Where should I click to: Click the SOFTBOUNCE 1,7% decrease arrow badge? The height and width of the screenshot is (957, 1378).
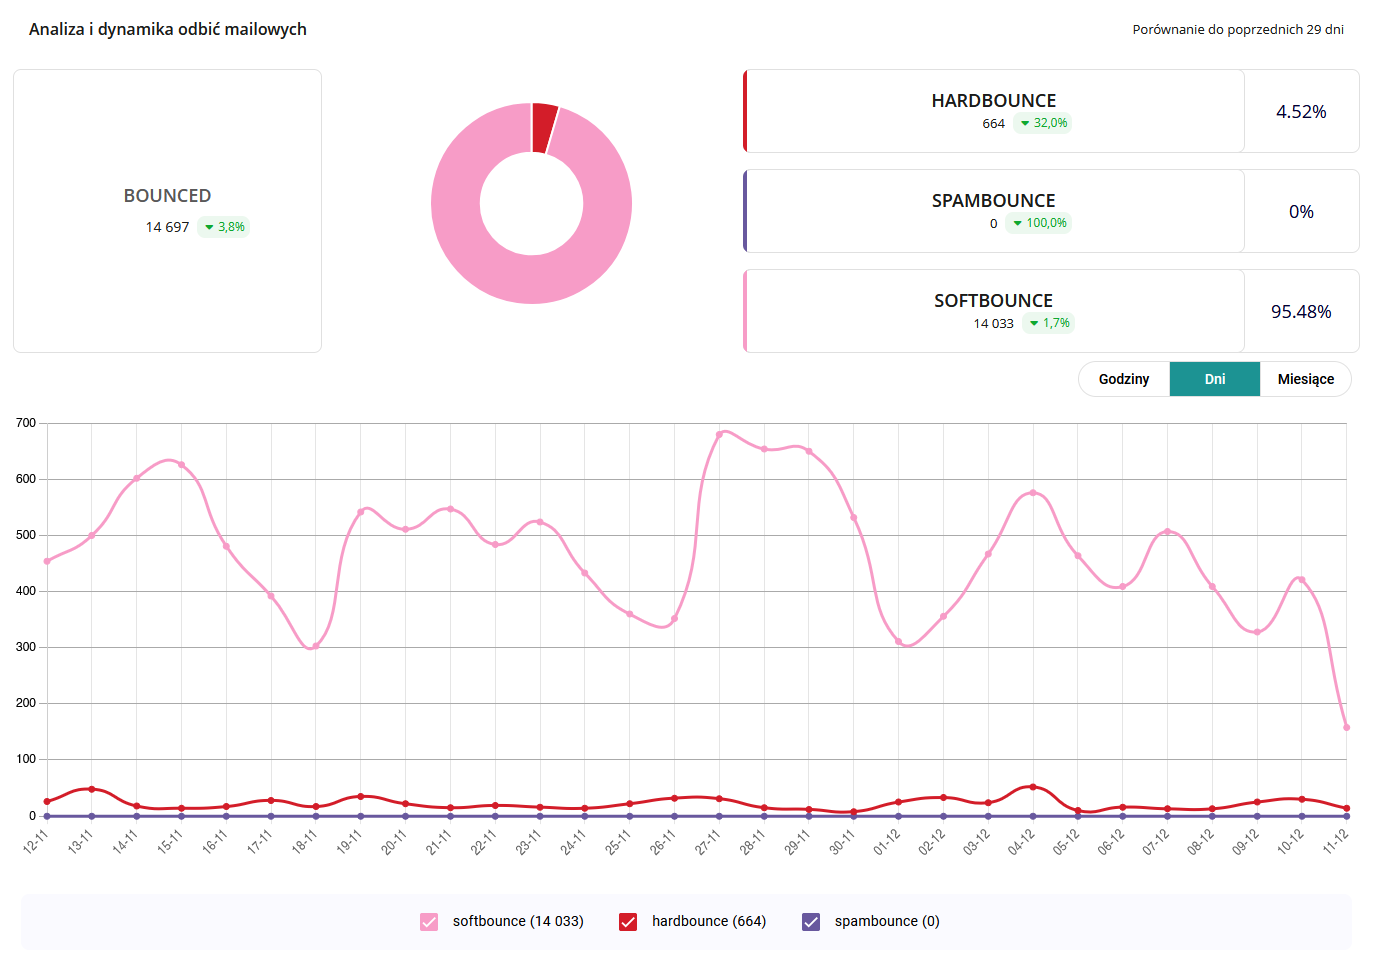1049,323
